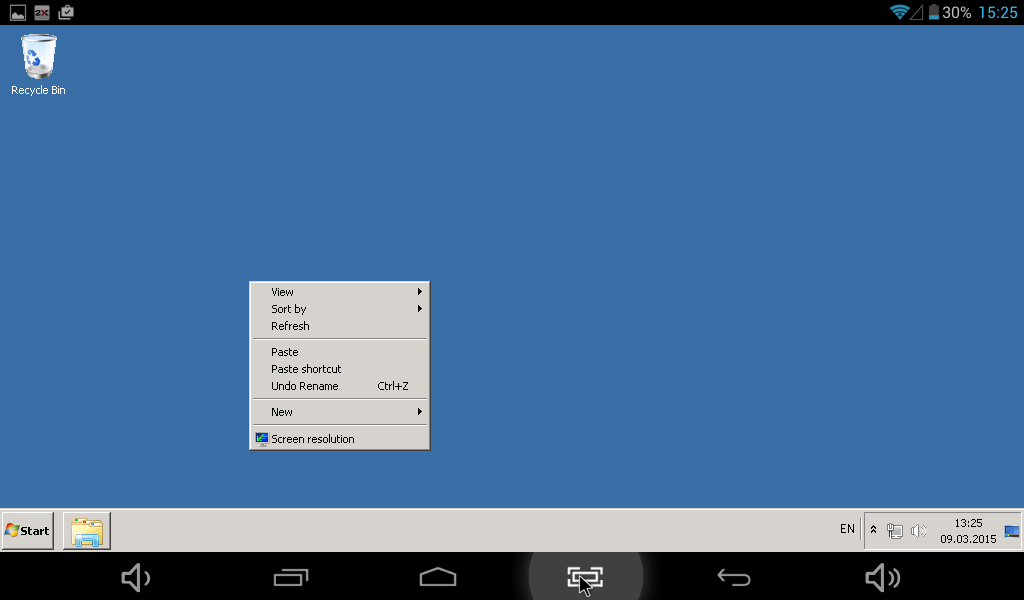Tap the screenshot capture icon in navigation bar
The width and height of the screenshot is (1024, 600).
click(x=585, y=578)
